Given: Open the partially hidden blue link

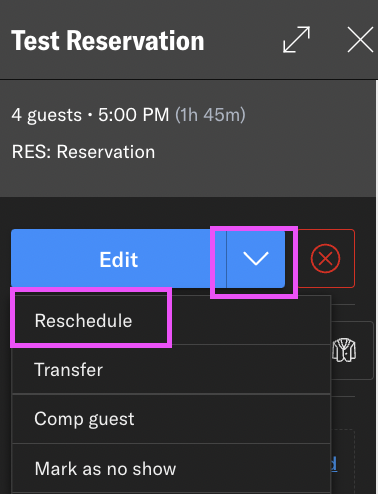Looking at the screenshot, I should (334, 464).
